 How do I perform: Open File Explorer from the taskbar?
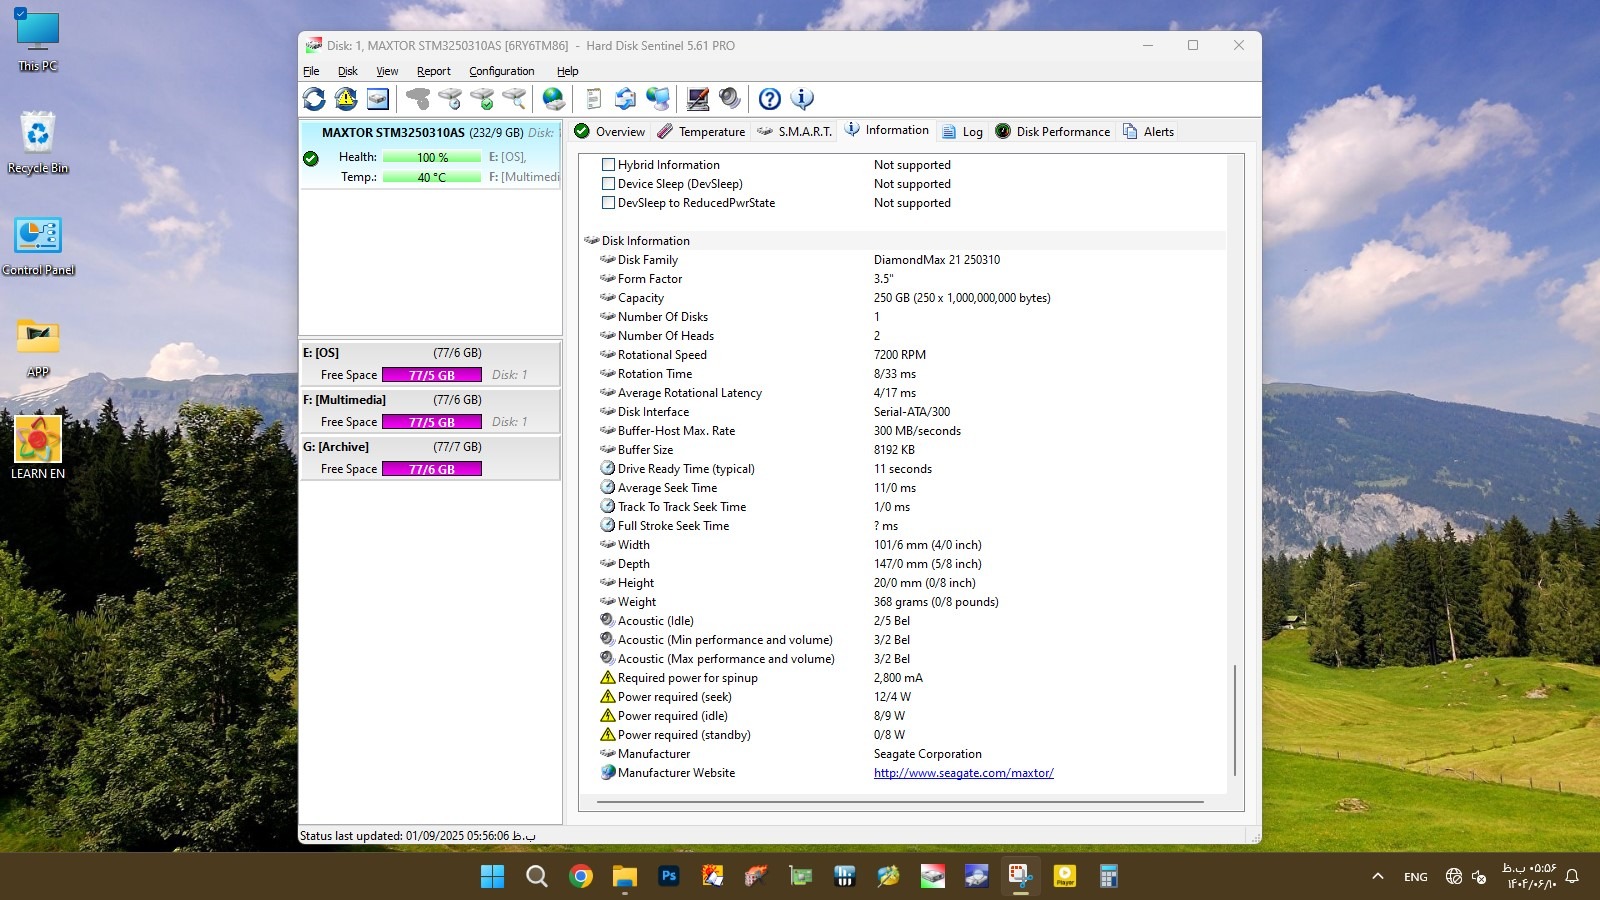[x=625, y=877]
